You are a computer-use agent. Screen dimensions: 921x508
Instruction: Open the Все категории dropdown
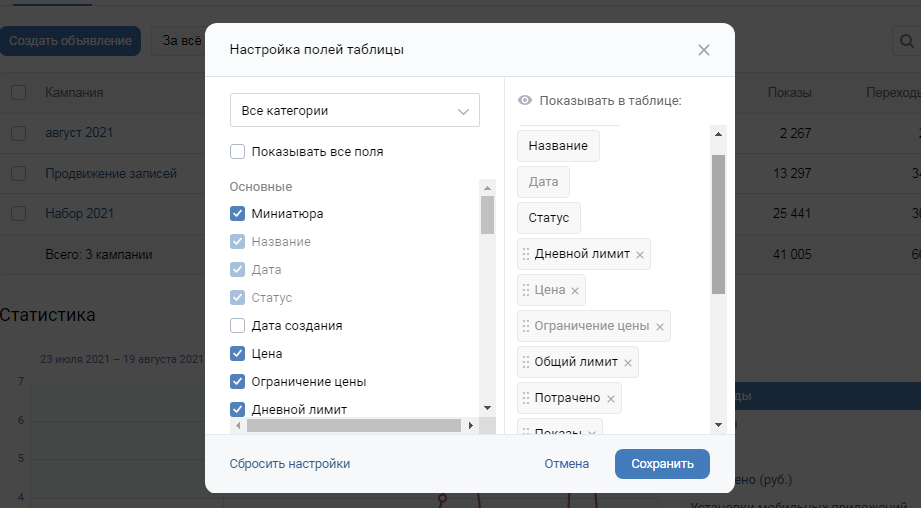click(x=355, y=110)
